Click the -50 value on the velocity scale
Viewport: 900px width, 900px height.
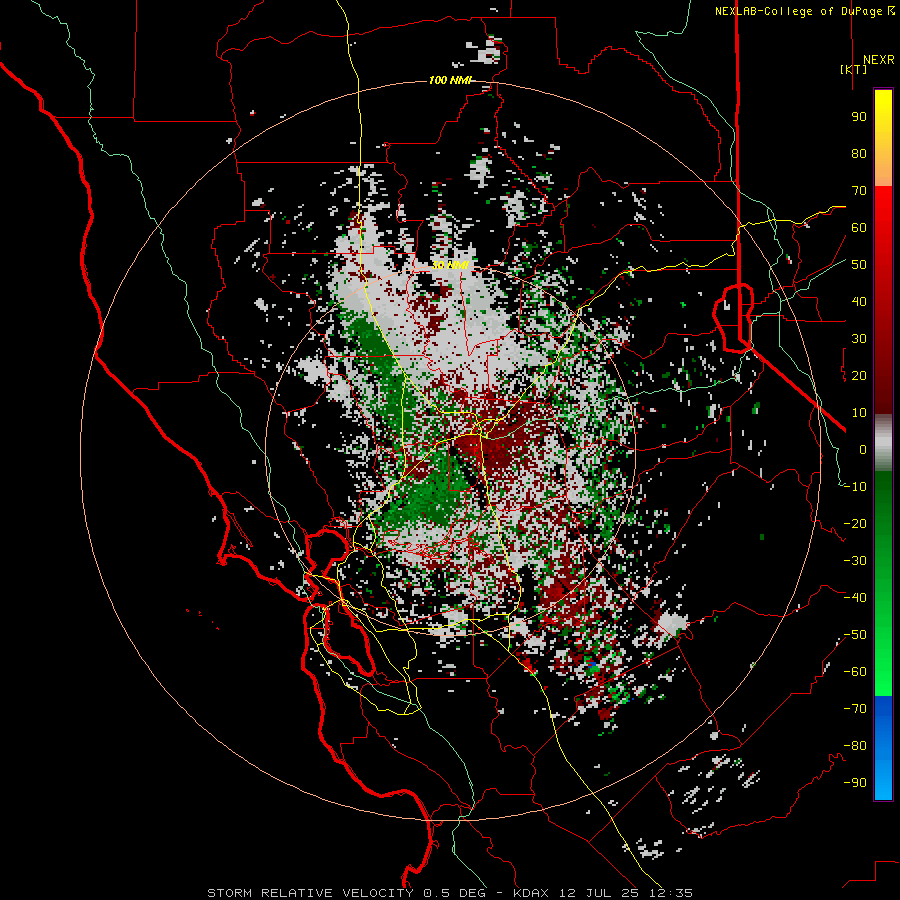[x=855, y=635]
